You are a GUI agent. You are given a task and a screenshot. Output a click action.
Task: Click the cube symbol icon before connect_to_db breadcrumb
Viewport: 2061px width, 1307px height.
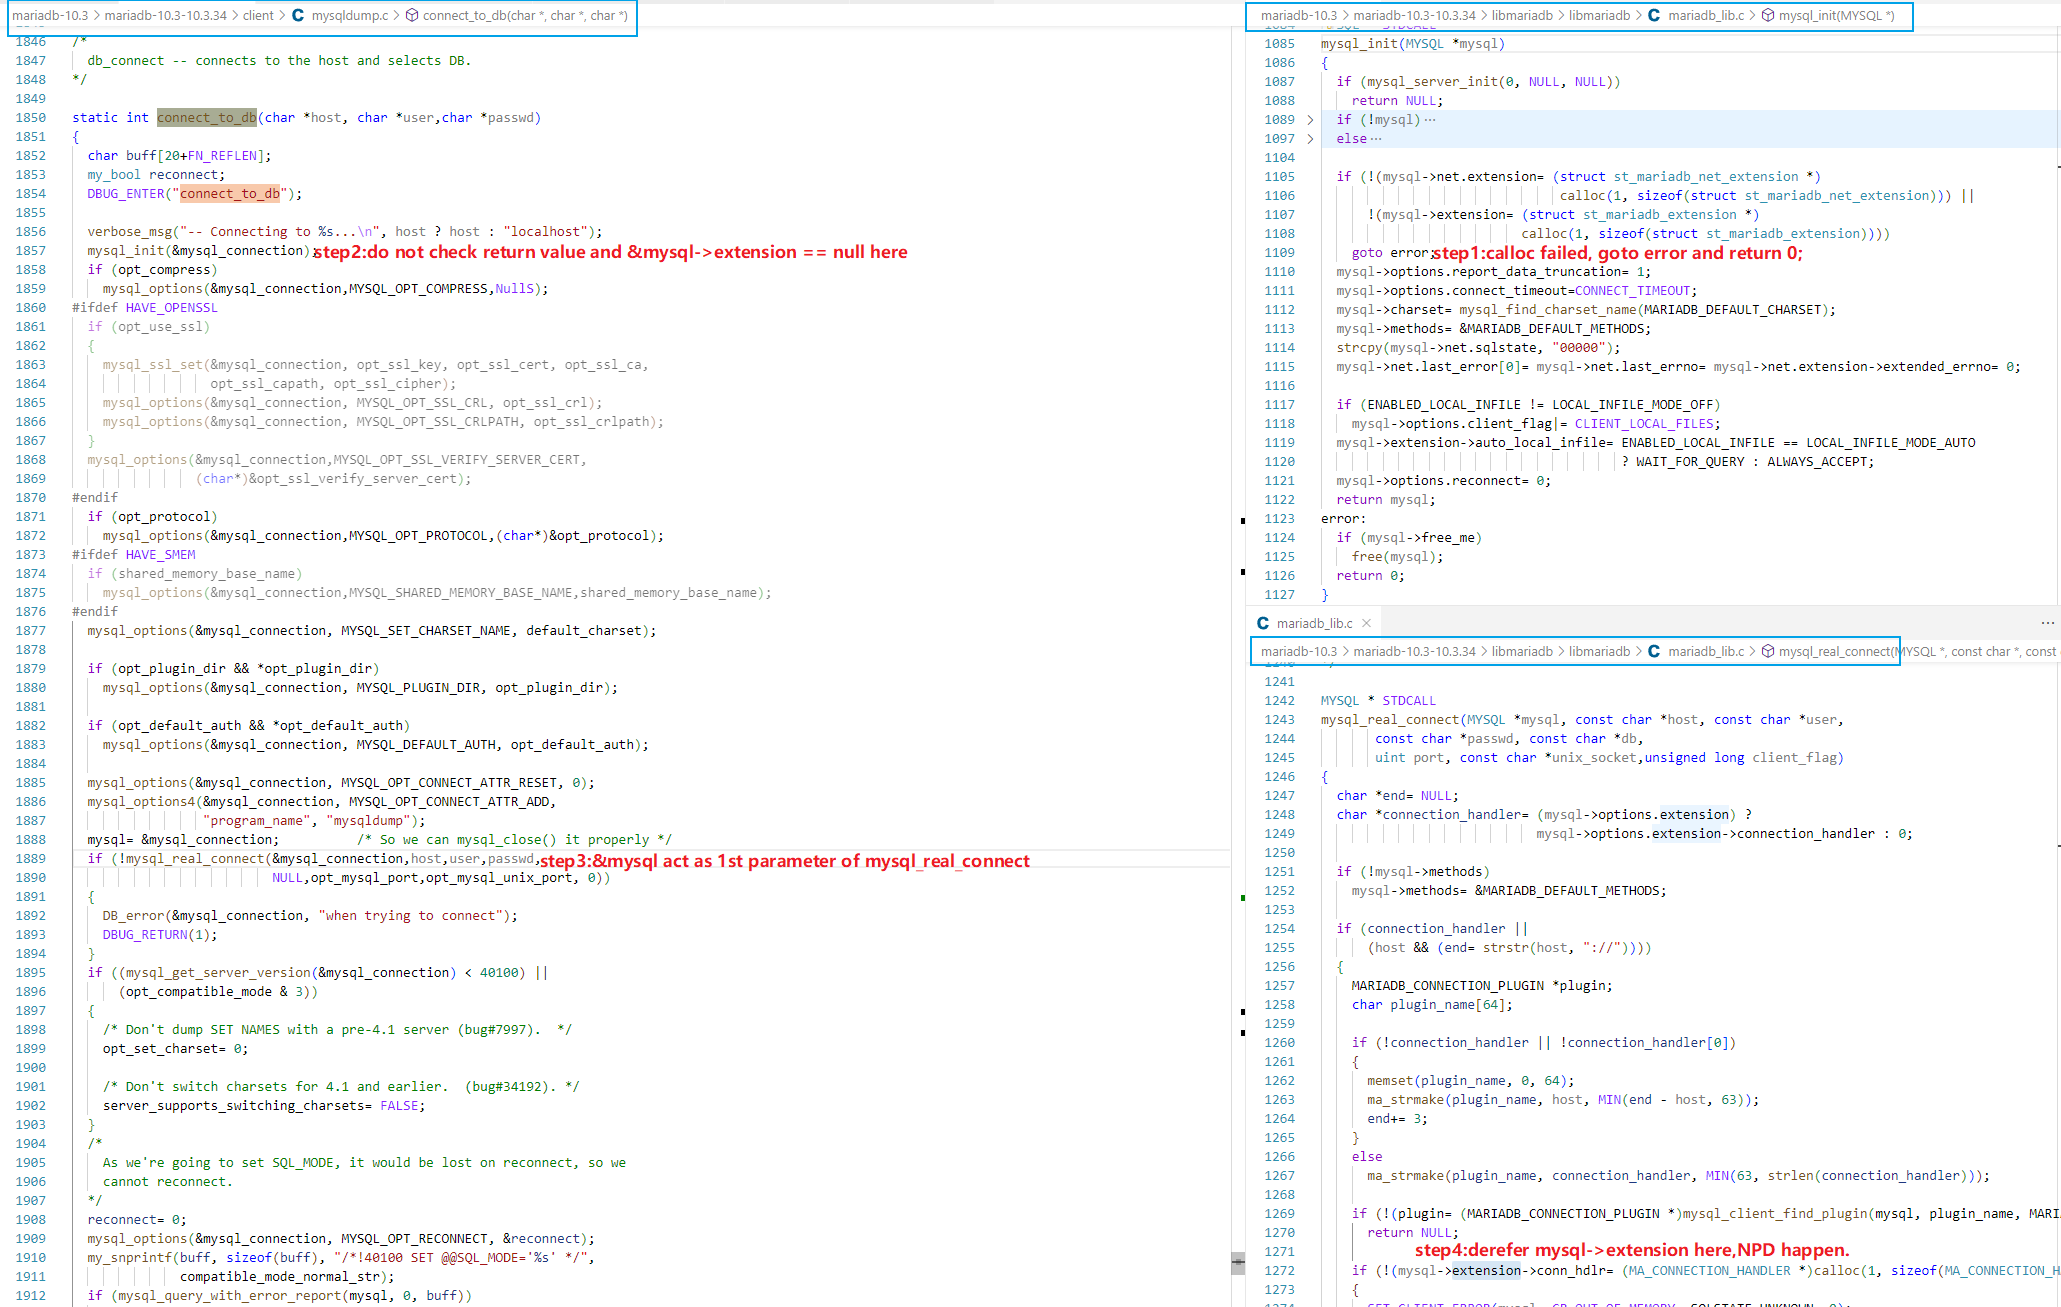[x=411, y=15]
